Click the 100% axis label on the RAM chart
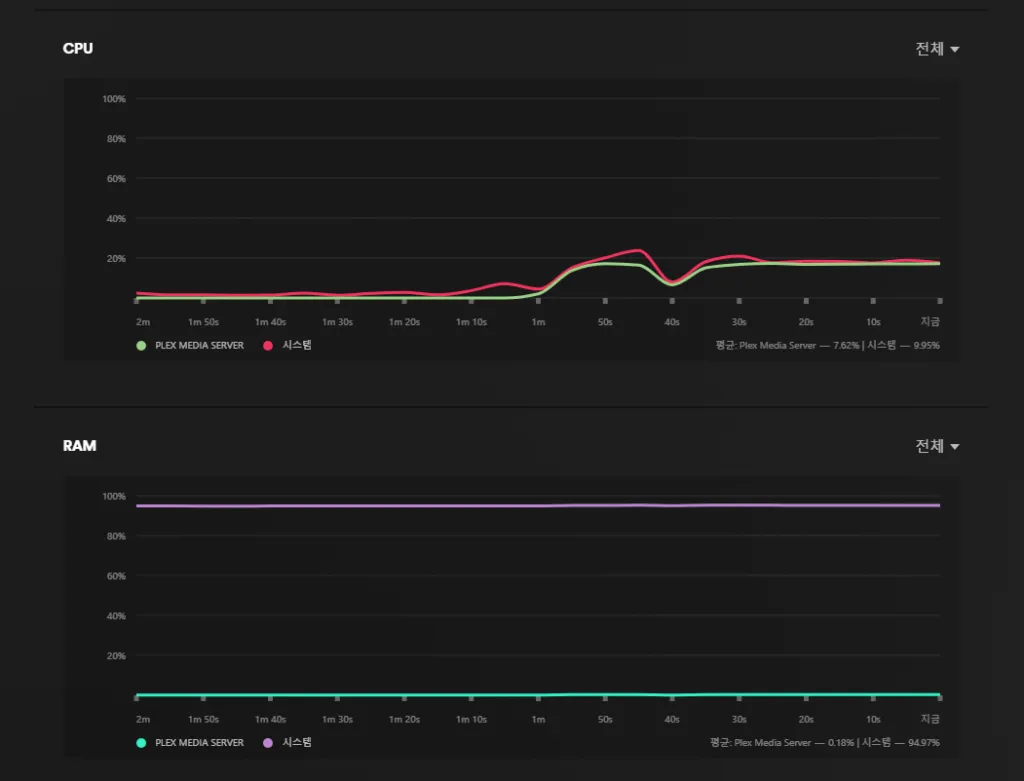Image resolution: width=1024 pixels, height=781 pixels. (113, 496)
